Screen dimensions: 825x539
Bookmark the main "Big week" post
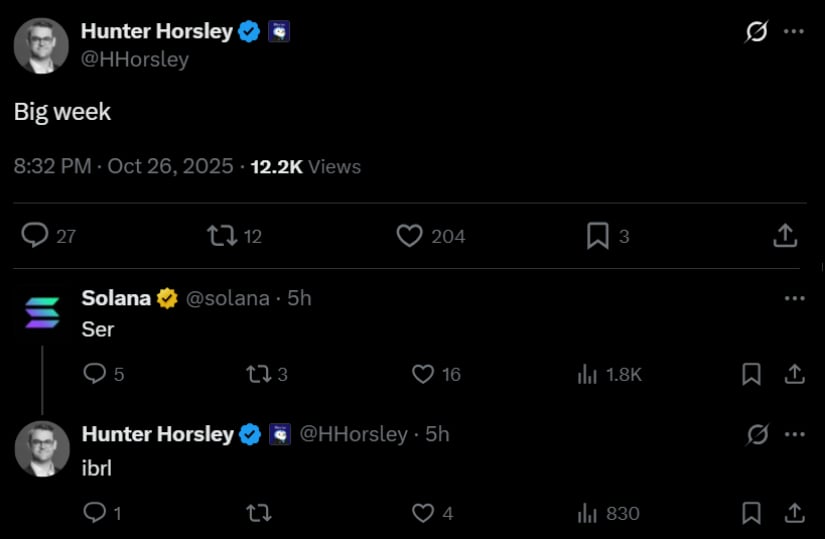pyautogui.click(x=597, y=236)
